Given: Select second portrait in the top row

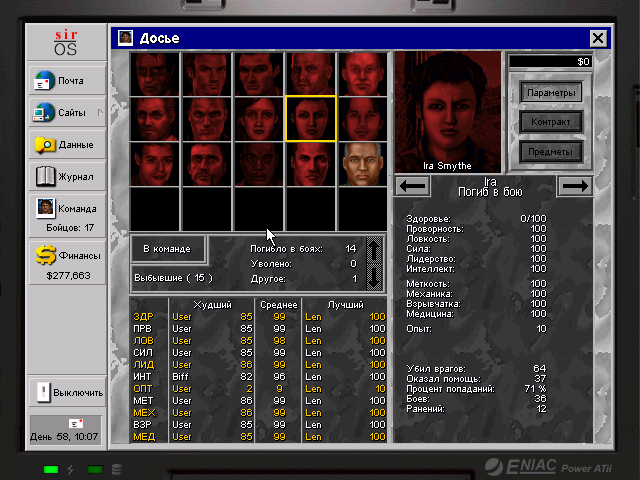Looking at the screenshot, I should click(x=207, y=74).
